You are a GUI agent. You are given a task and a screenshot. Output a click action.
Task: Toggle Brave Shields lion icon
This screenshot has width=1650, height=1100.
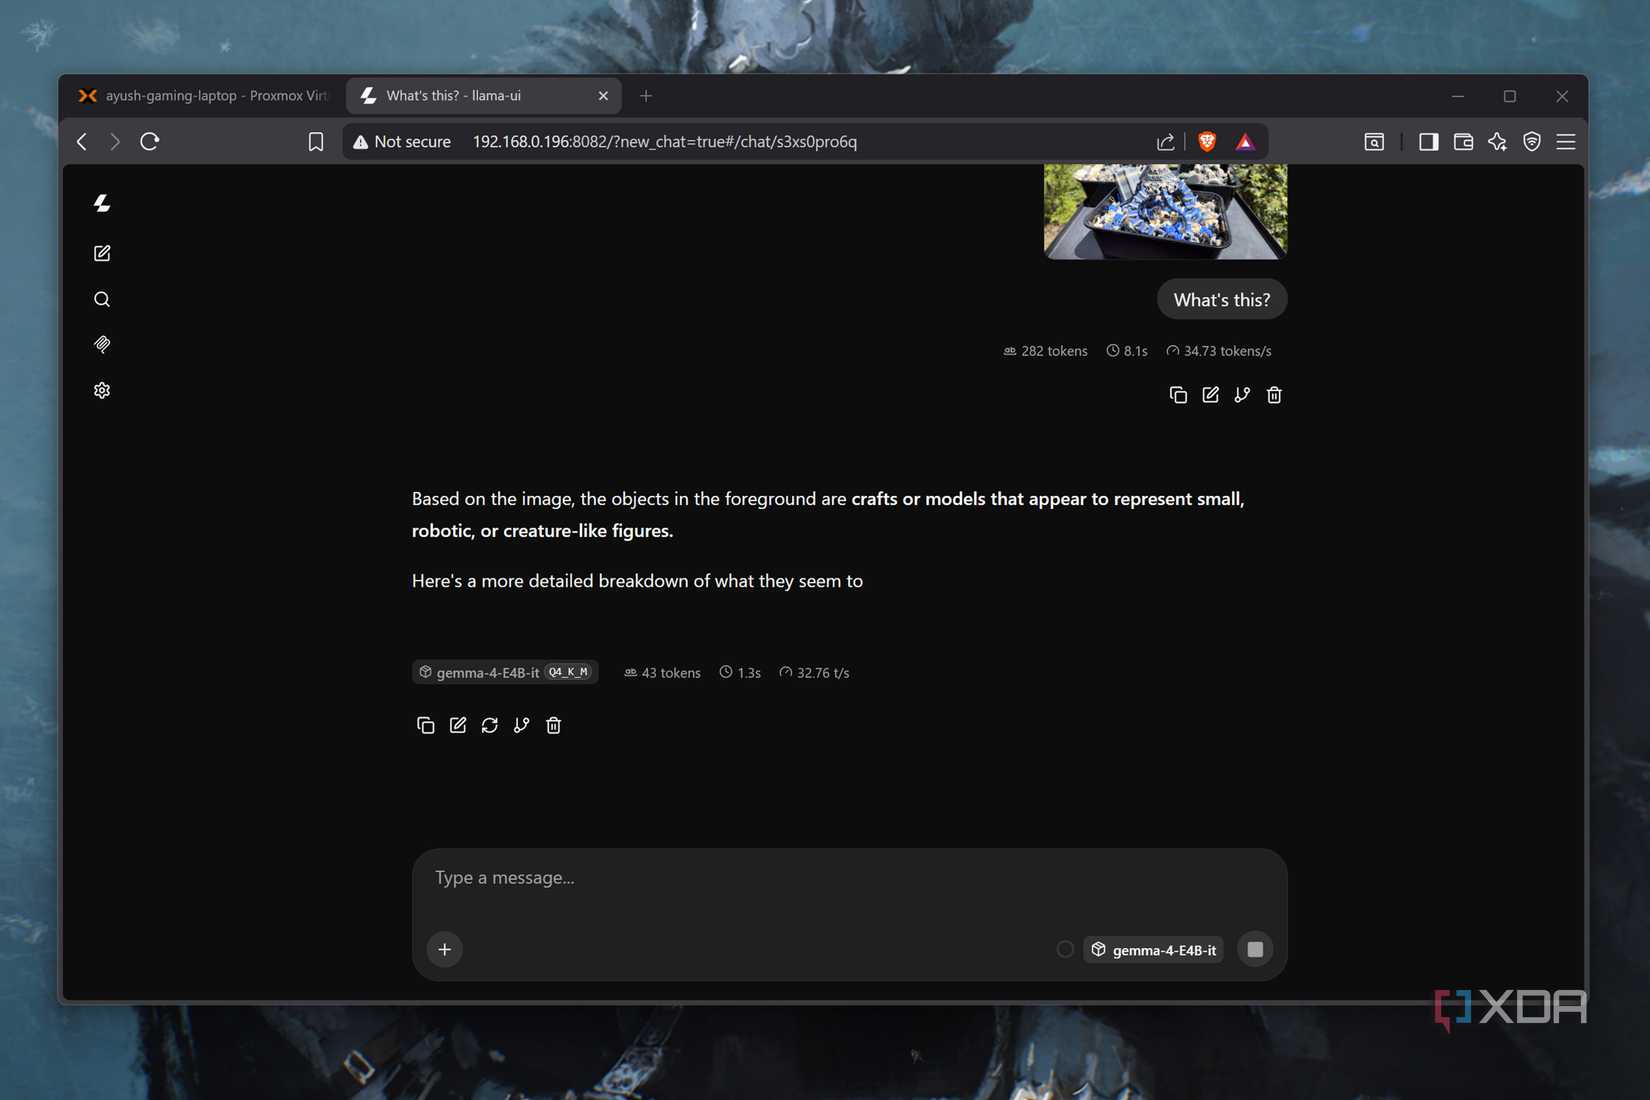click(x=1207, y=142)
